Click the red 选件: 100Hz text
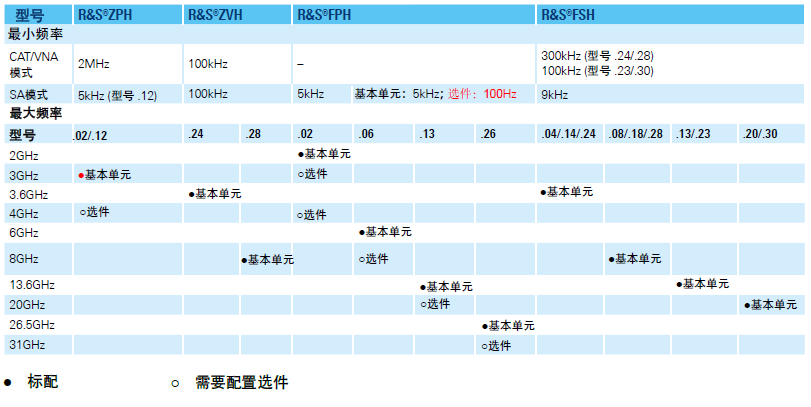Screen dimensions: 811x407 (482, 94)
